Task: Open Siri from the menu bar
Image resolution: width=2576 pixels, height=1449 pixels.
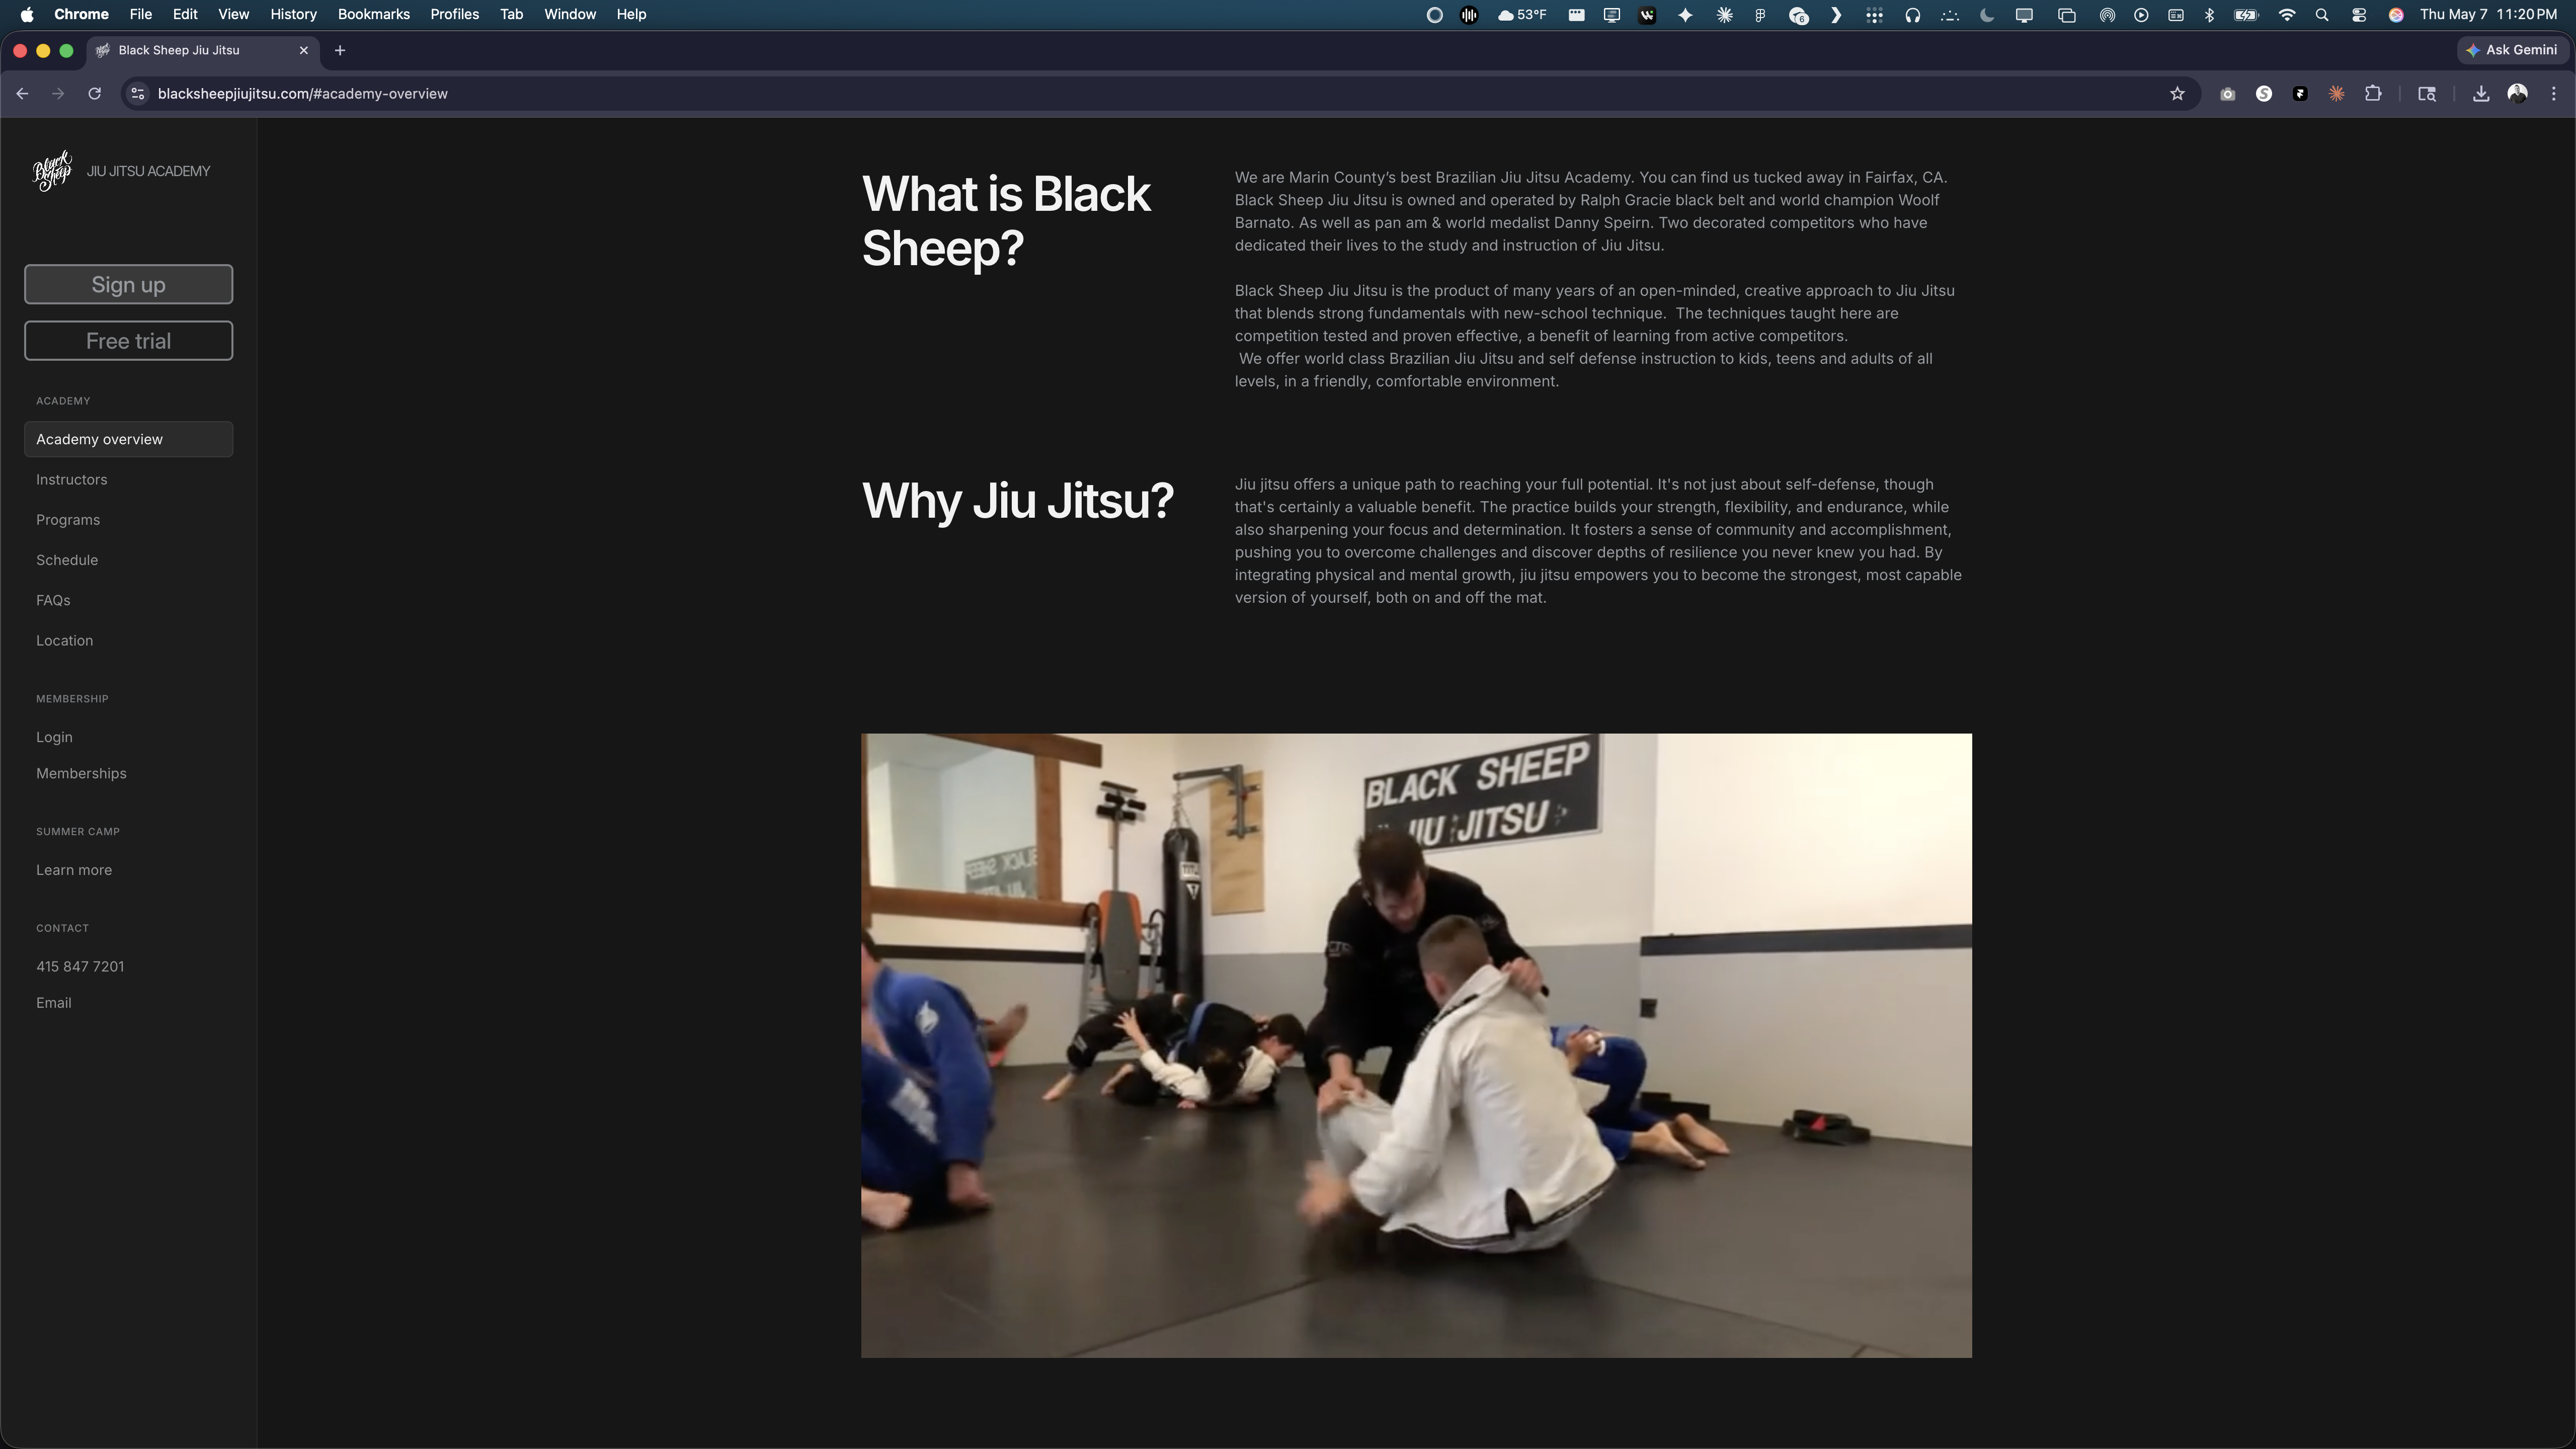Action: (2396, 14)
